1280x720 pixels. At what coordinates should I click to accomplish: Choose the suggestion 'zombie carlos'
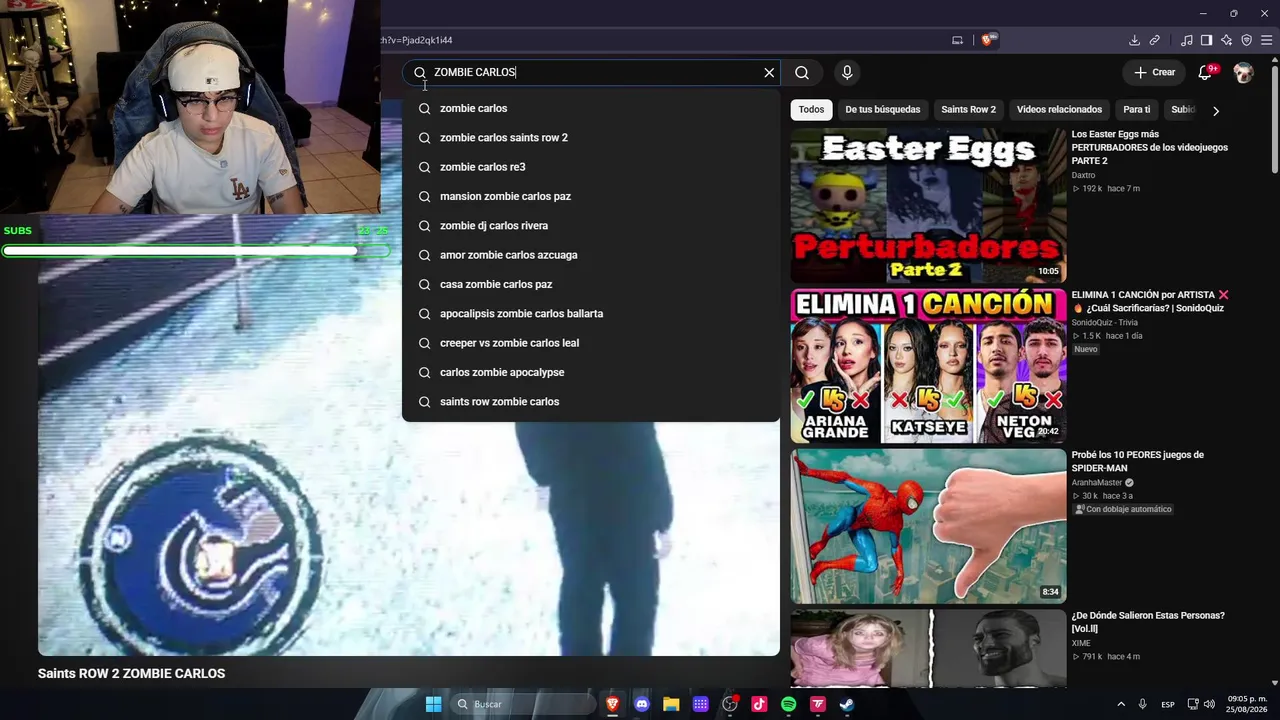[591, 108]
